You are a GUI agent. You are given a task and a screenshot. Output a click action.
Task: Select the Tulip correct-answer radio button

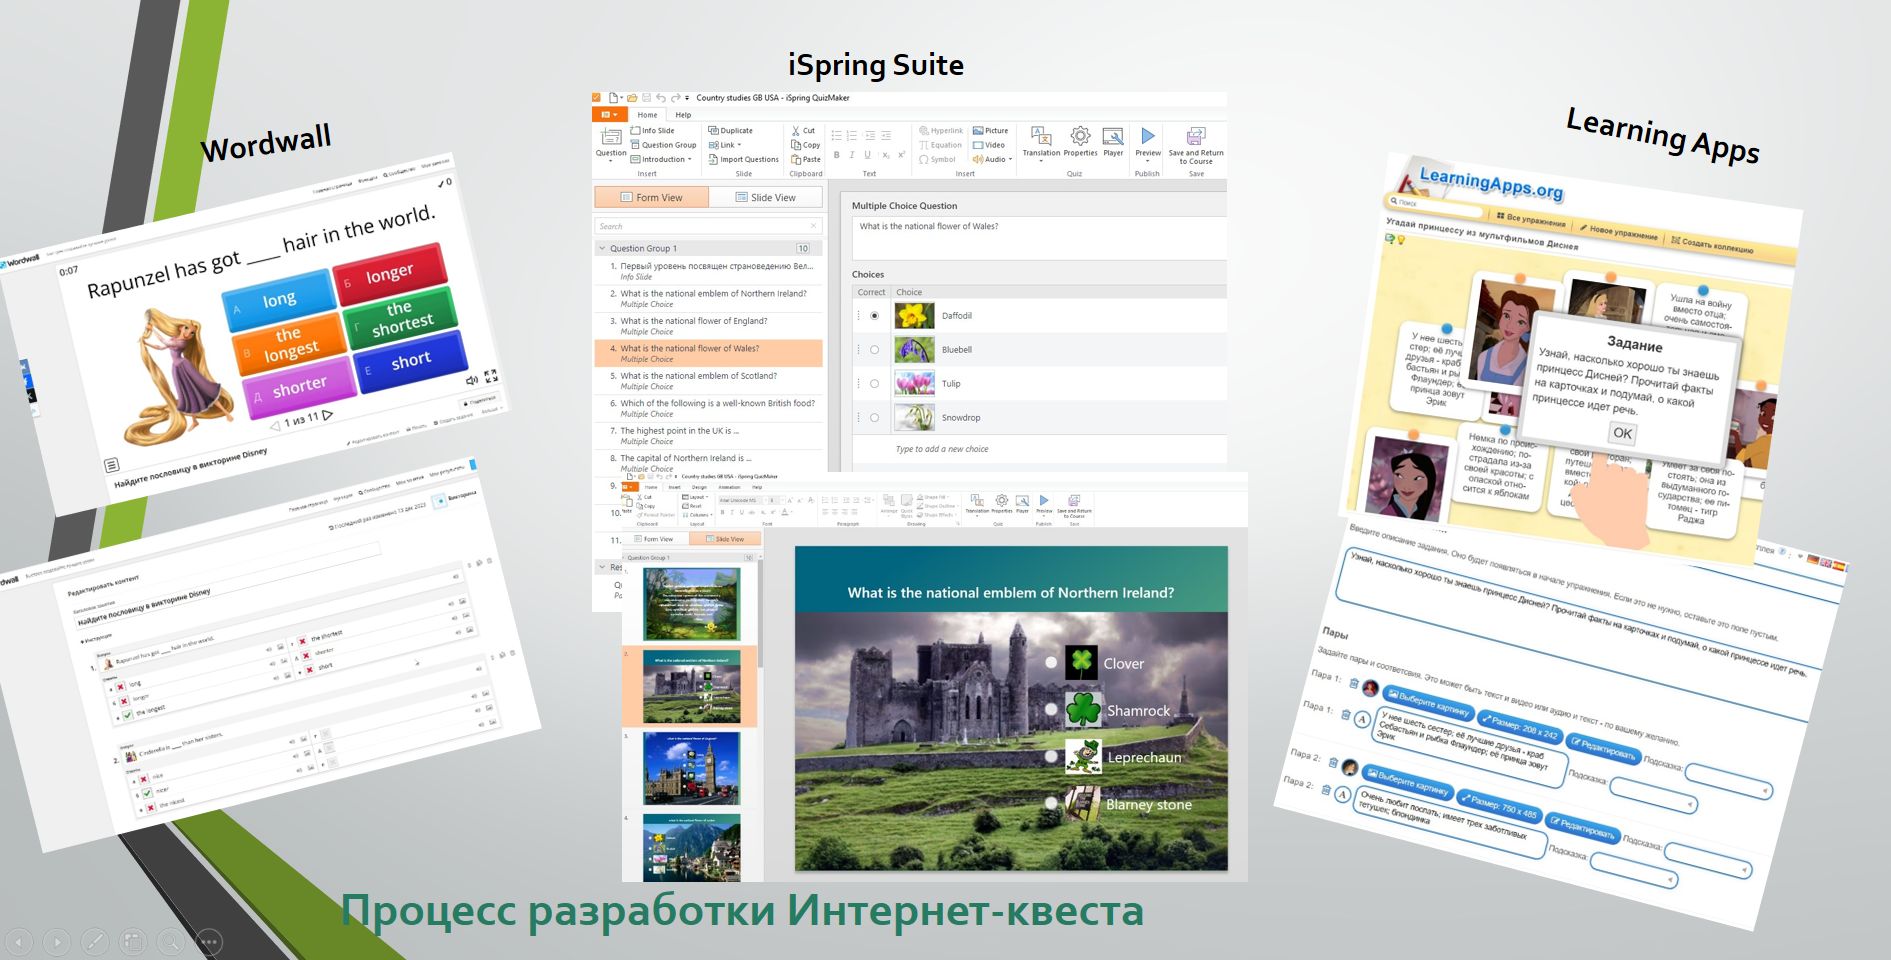[875, 384]
